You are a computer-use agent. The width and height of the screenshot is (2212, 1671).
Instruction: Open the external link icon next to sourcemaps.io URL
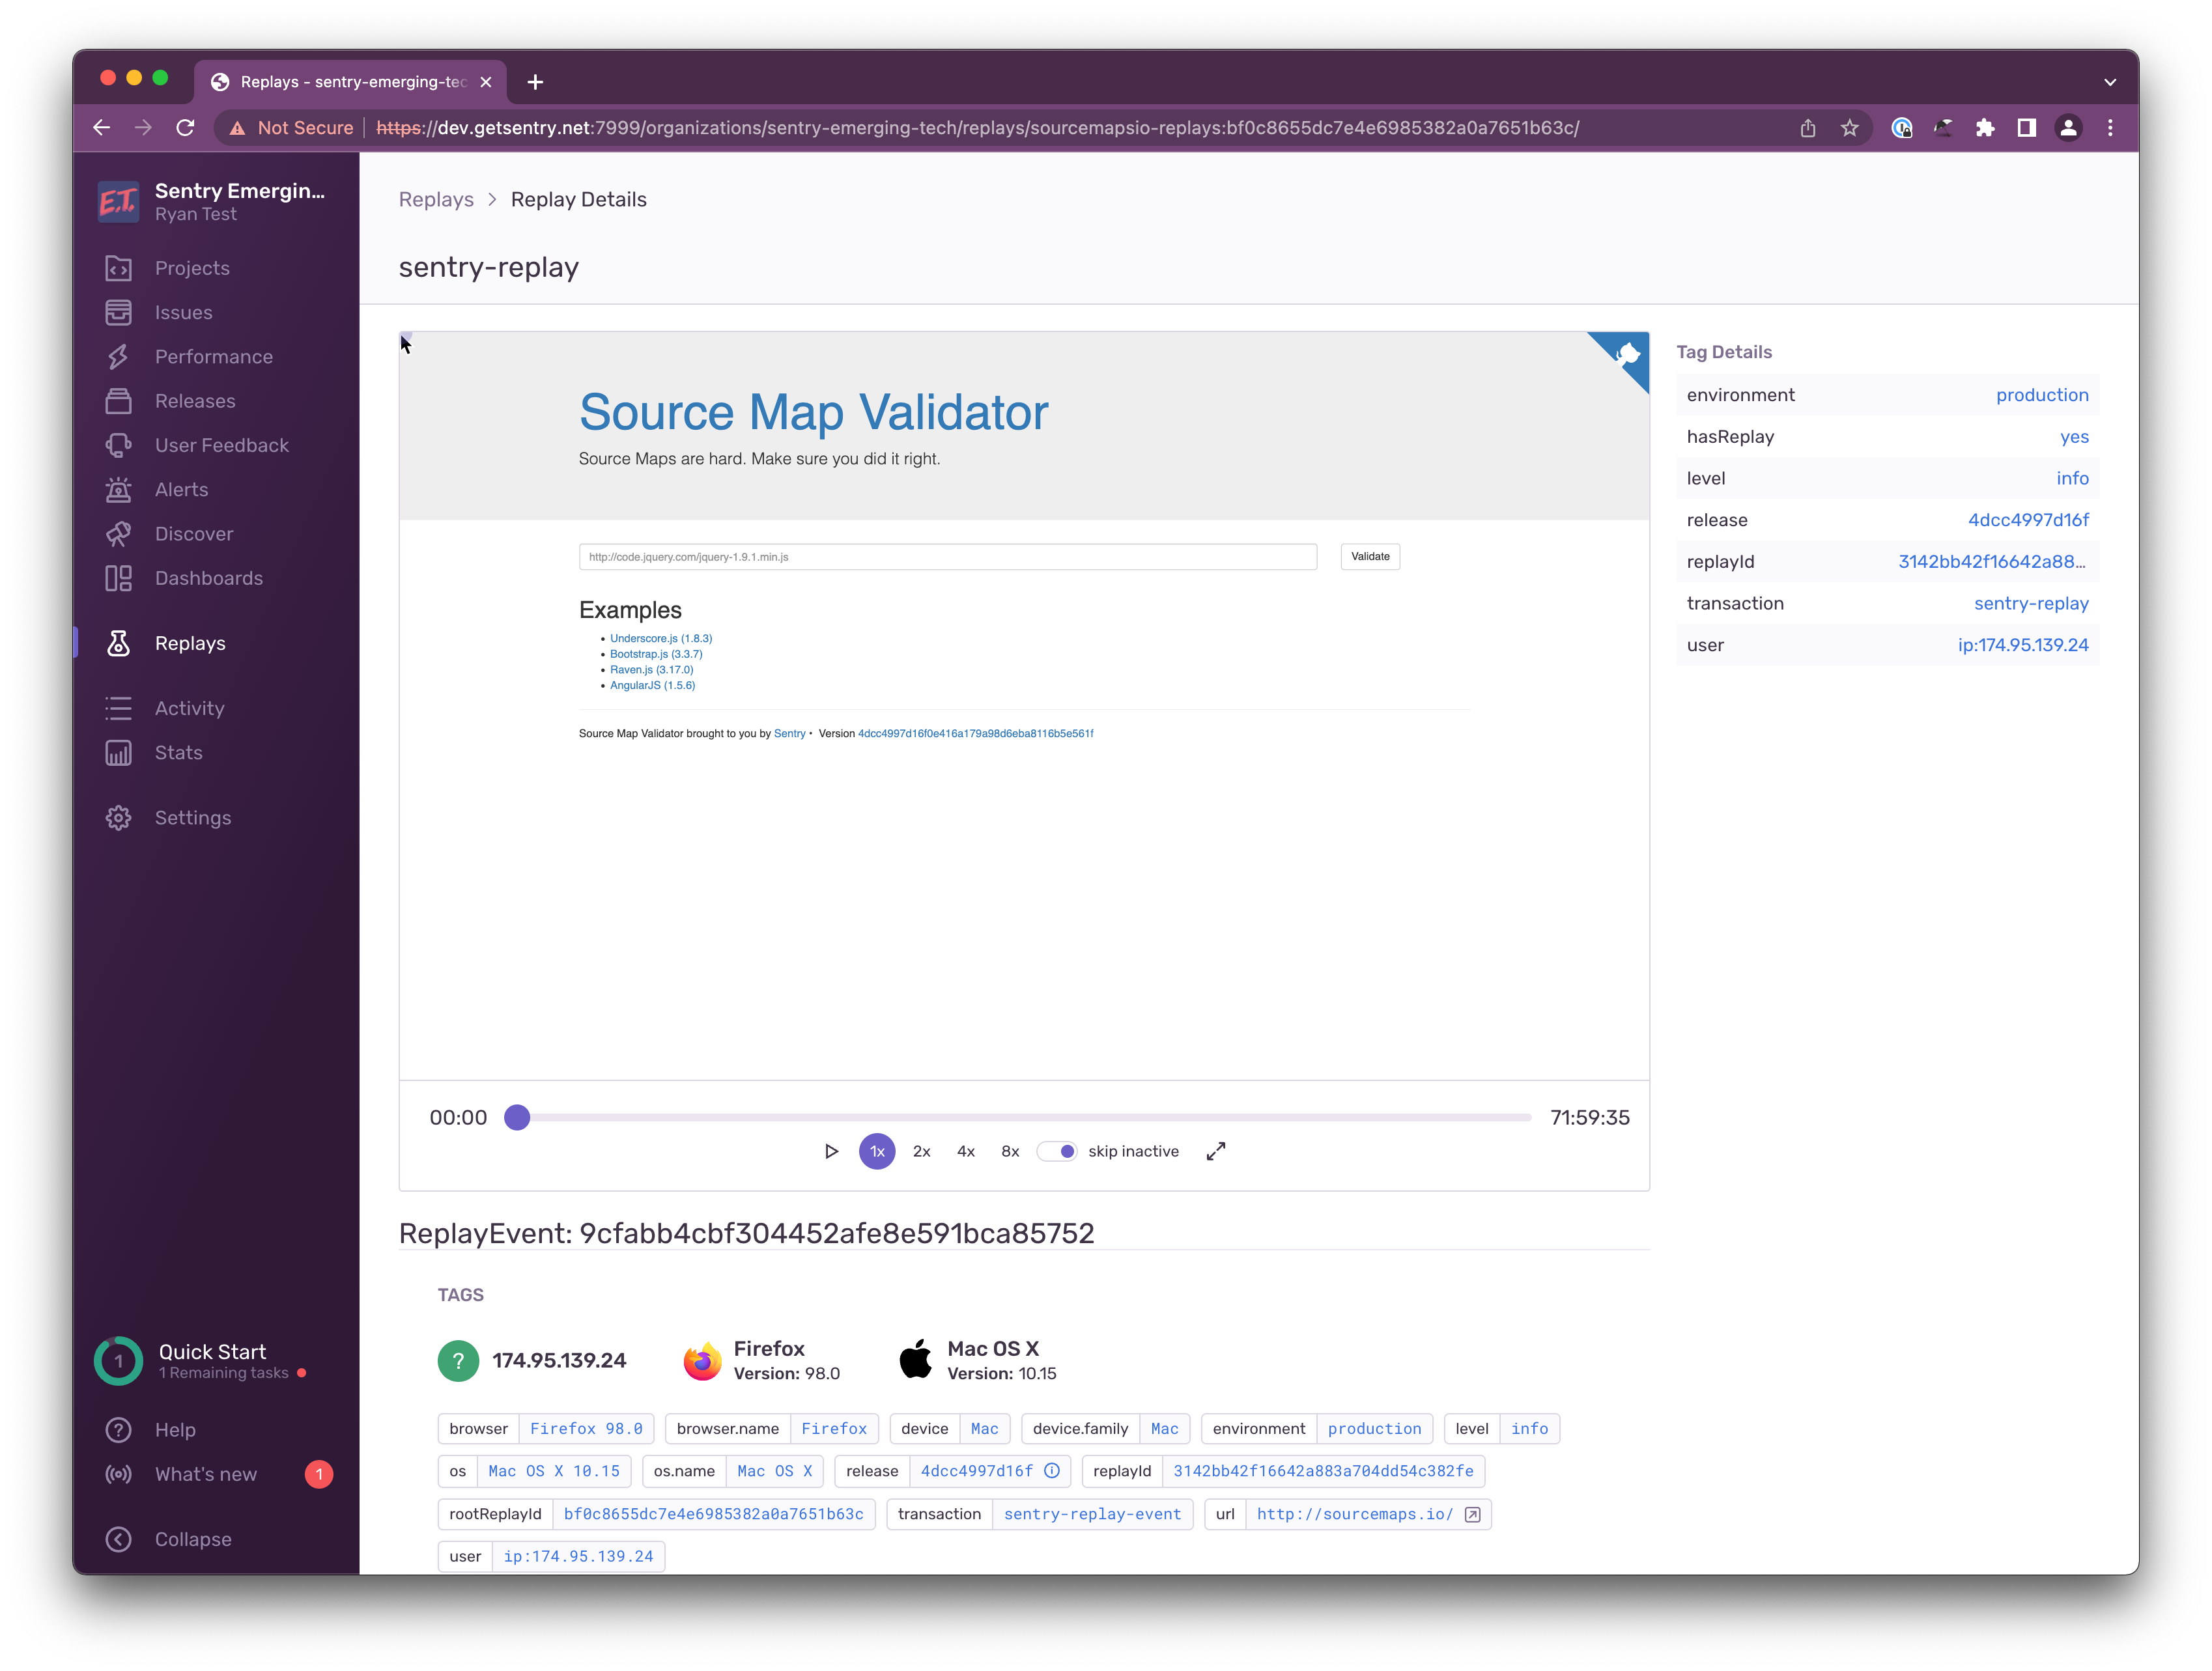1472,1514
